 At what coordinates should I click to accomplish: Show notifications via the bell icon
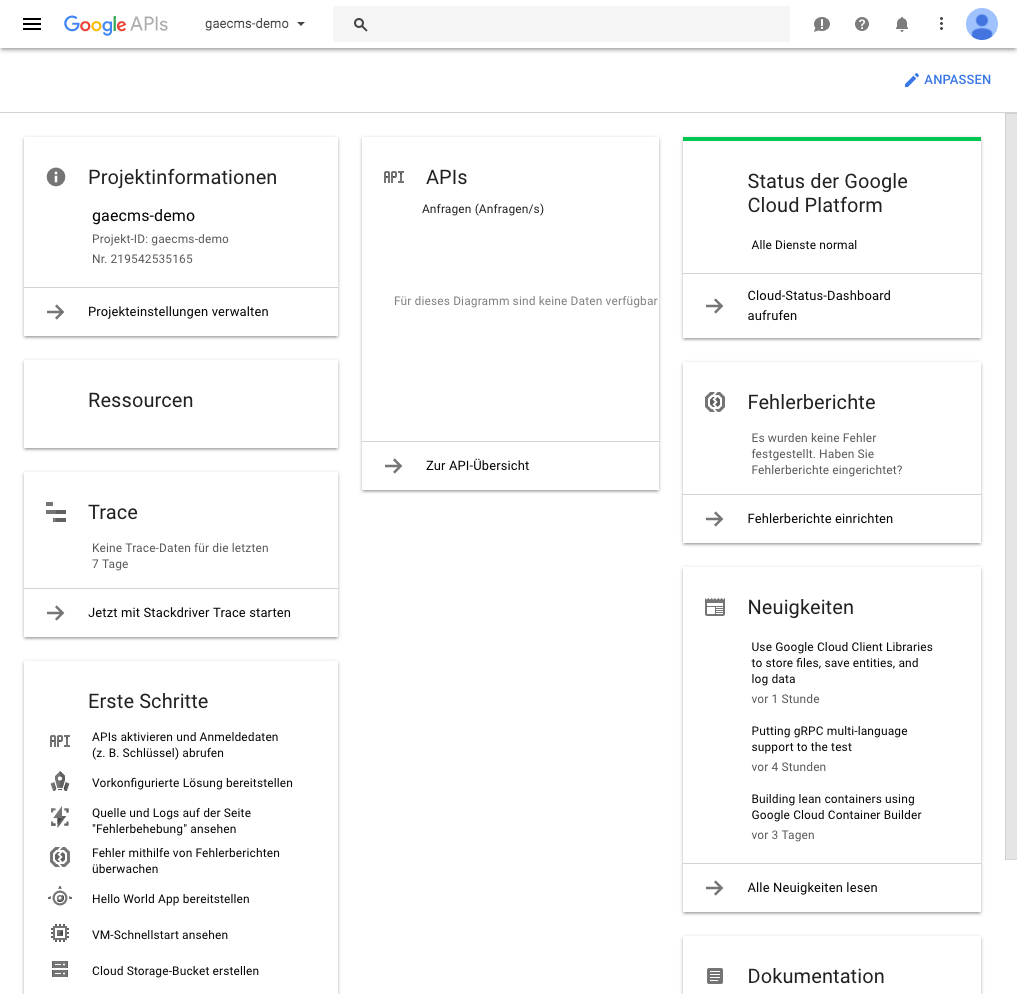coord(902,24)
